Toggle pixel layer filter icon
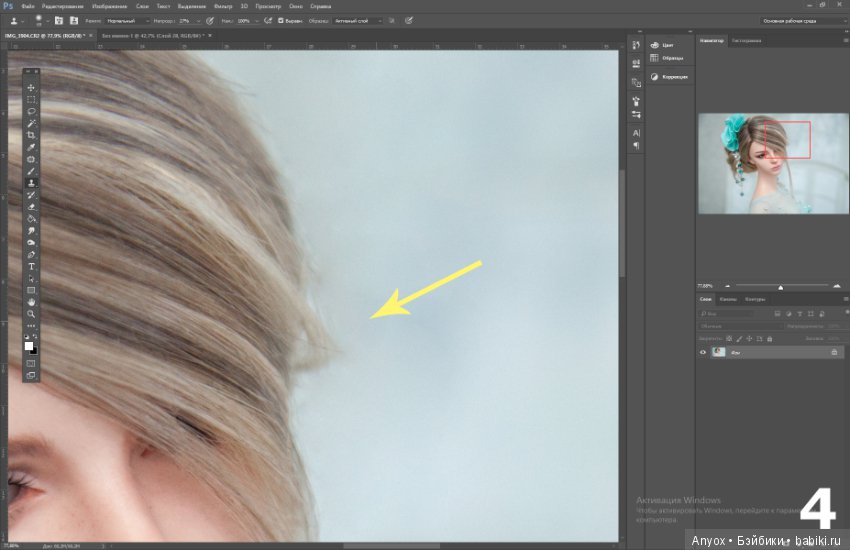Image resolution: width=850 pixels, height=550 pixels. pyautogui.click(x=777, y=314)
